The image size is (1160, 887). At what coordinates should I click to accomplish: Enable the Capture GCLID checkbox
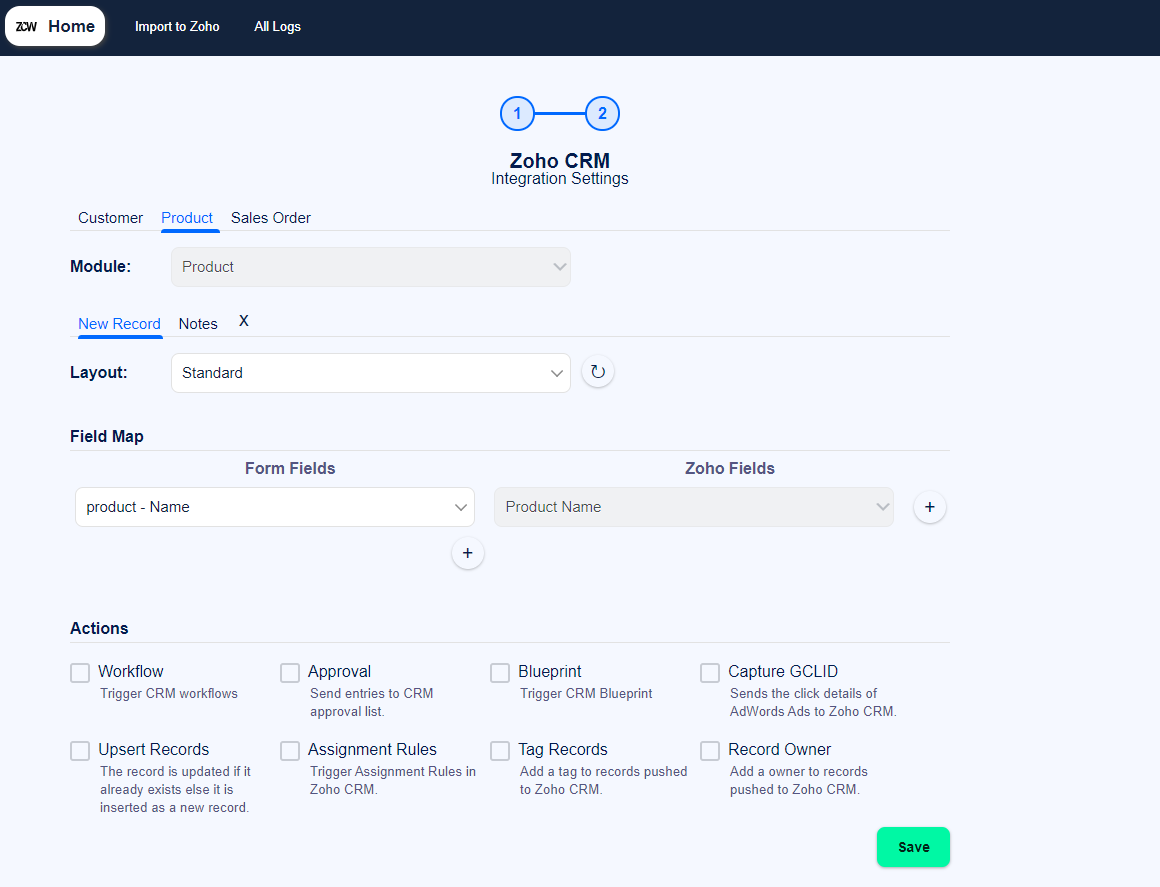(x=710, y=672)
